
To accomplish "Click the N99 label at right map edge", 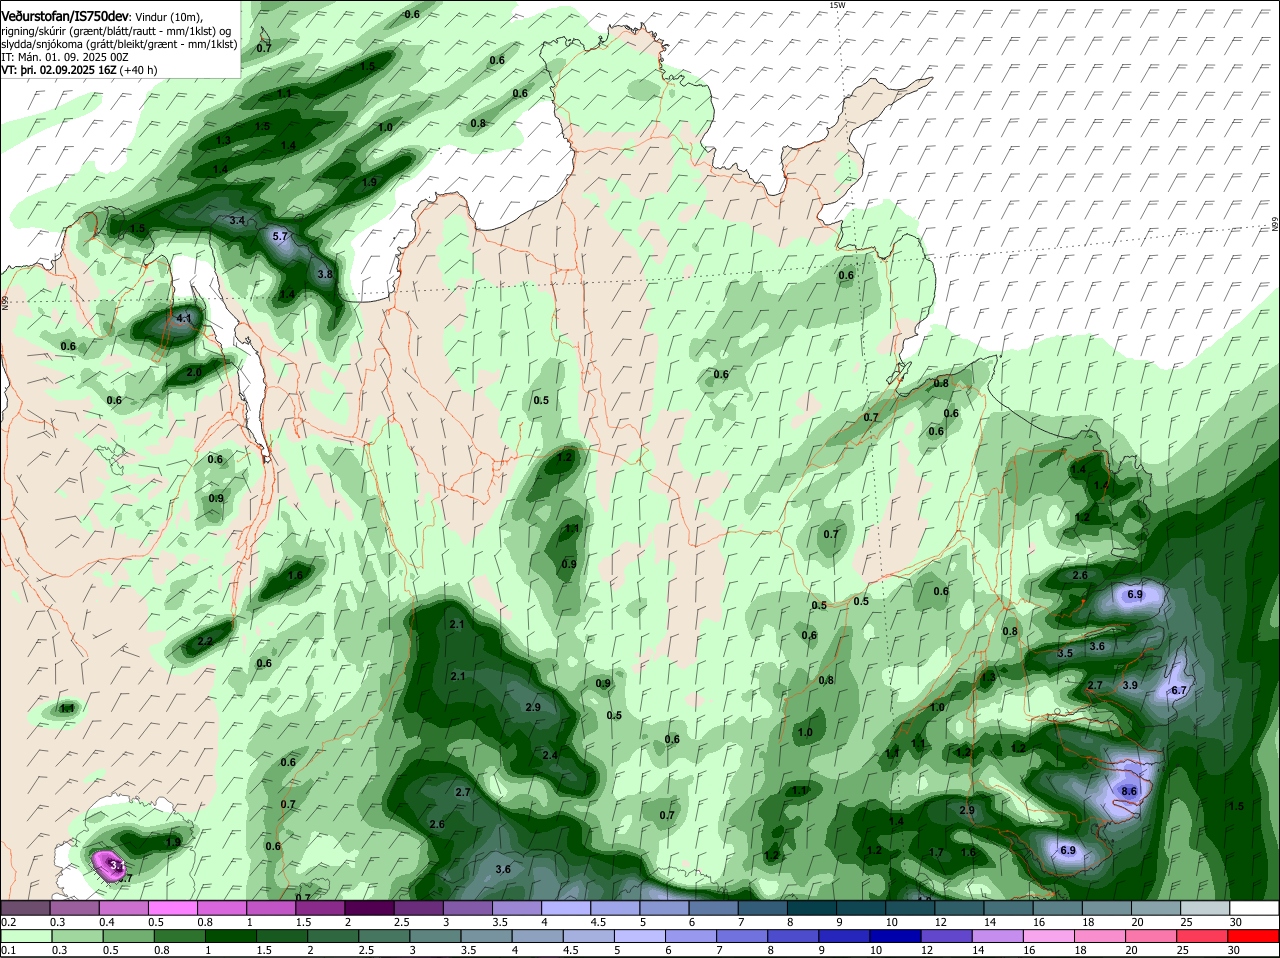I will (x=1275, y=226).
